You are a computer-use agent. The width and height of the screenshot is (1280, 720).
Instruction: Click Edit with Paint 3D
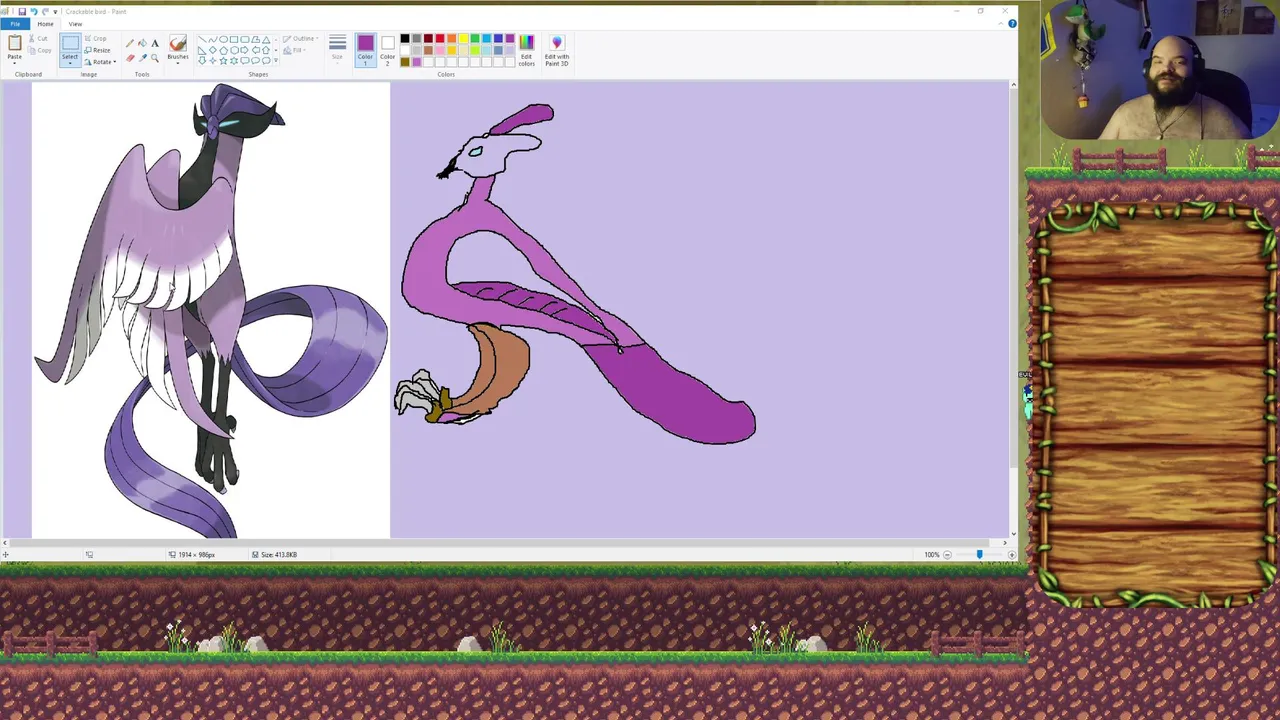(x=557, y=50)
